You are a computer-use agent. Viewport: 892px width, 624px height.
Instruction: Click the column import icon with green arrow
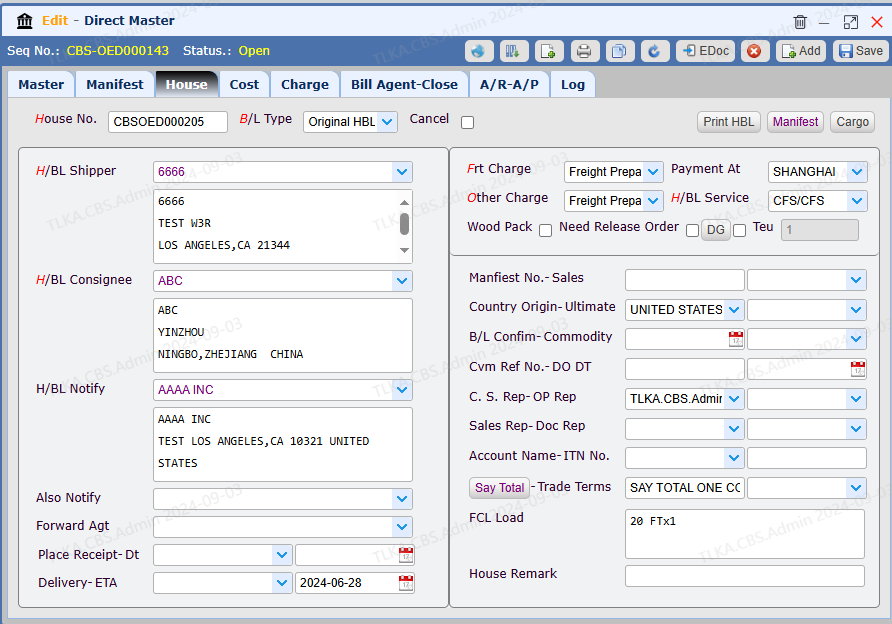tap(514, 51)
